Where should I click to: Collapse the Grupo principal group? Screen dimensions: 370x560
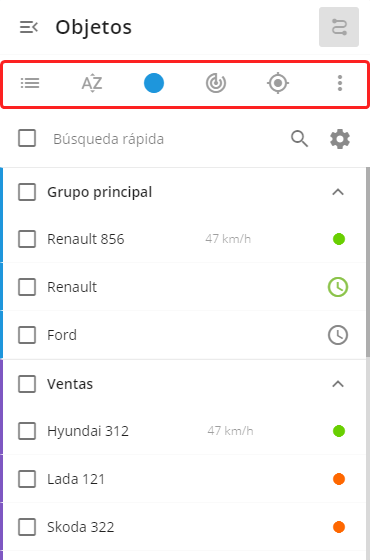pos(338,192)
